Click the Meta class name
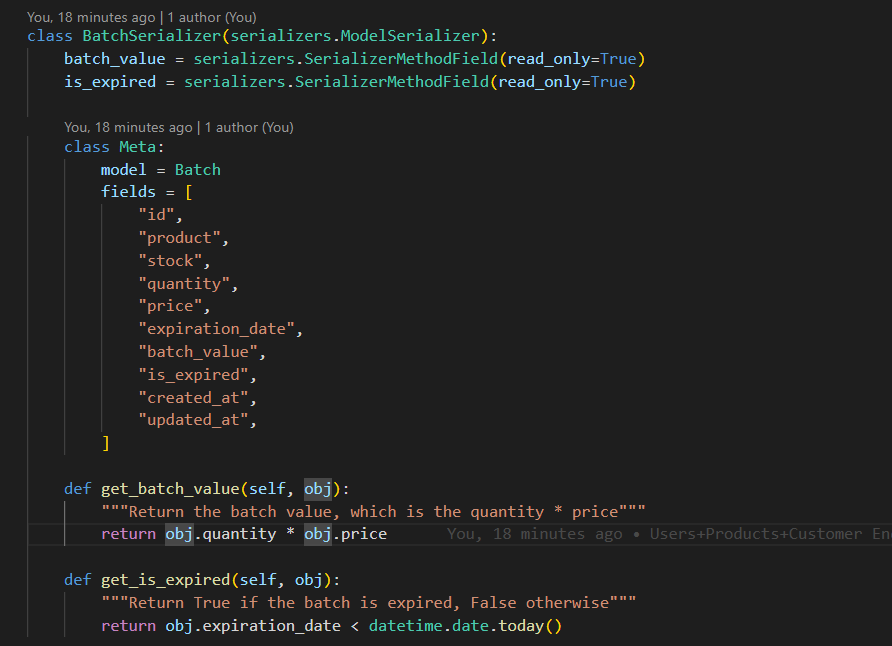892x646 pixels. click(x=137, y=147)
